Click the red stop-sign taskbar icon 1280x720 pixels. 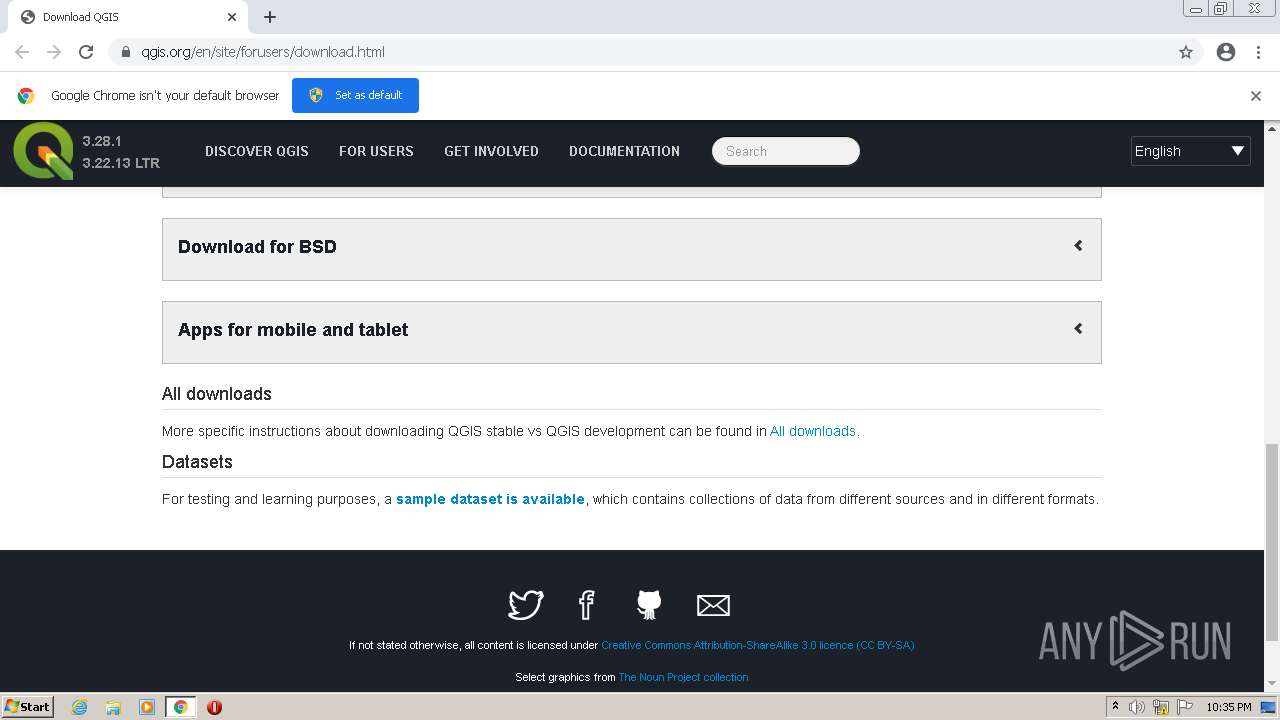pos(214,707)
